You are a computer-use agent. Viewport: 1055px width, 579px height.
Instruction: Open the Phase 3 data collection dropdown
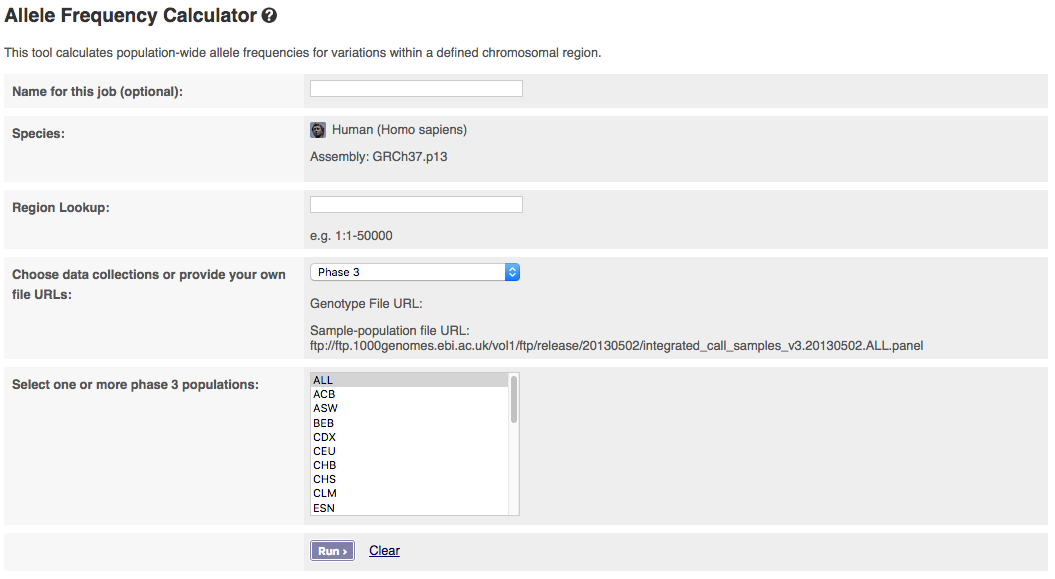[415, 272]
